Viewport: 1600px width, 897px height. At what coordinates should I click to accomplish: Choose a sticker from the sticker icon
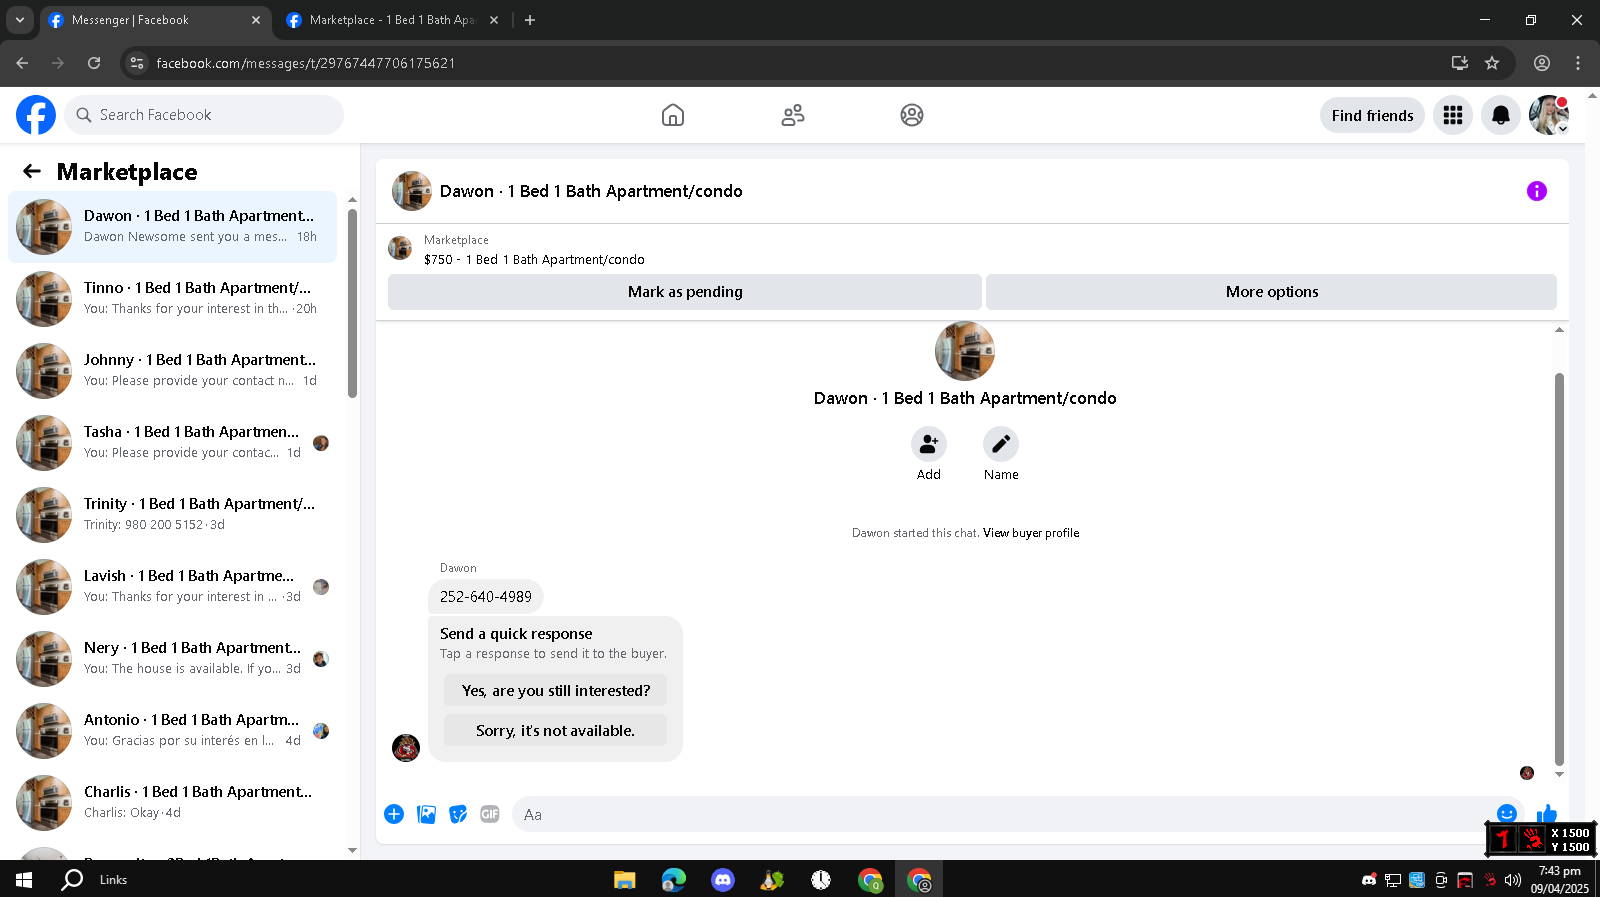[458, 814]
